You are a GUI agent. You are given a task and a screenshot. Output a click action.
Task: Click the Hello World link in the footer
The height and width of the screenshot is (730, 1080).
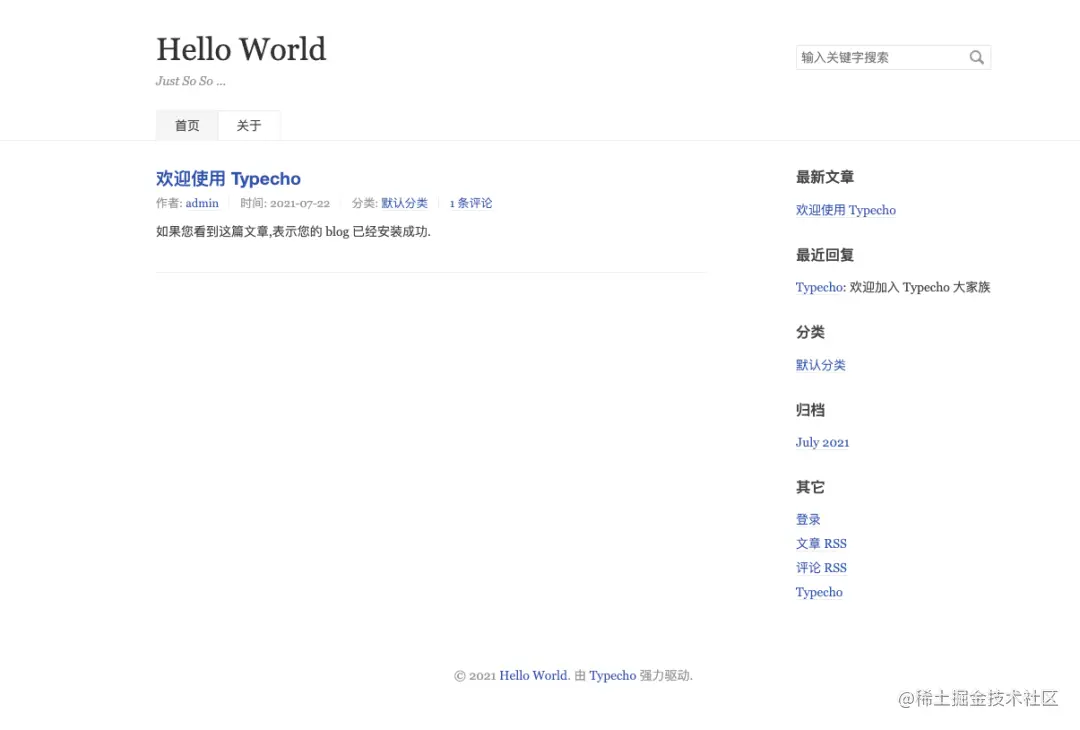point(533,676)
